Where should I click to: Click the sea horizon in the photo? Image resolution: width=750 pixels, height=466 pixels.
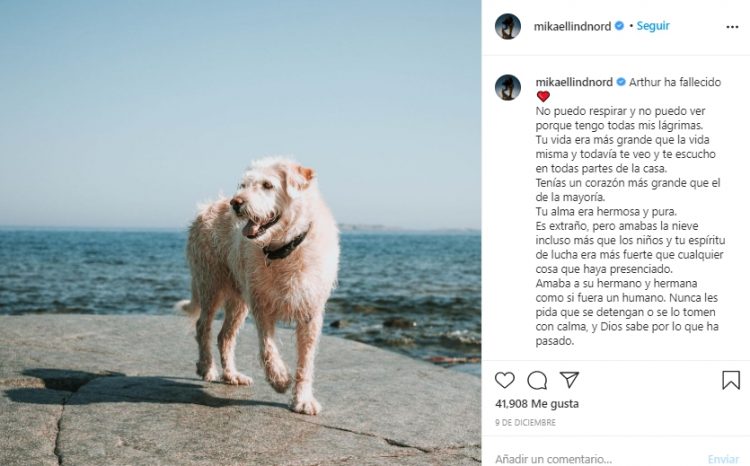pos(96,229)
